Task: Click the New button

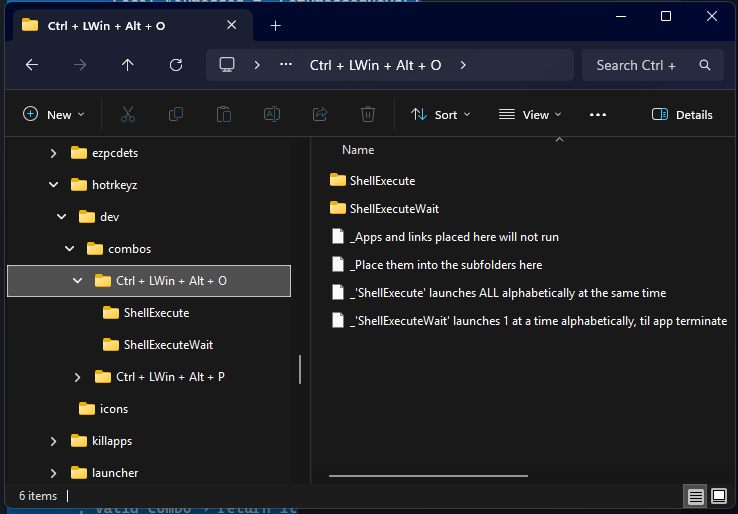Action: (x=54, y=114)
